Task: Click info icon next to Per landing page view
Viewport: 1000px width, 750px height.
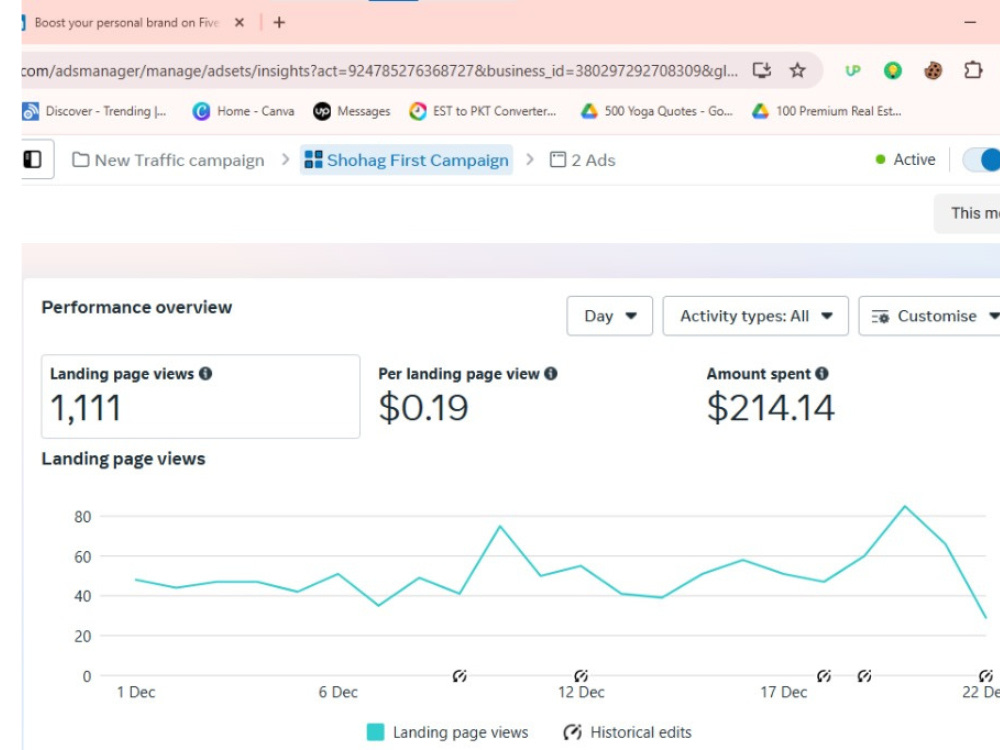Action: tap(550, 374)
